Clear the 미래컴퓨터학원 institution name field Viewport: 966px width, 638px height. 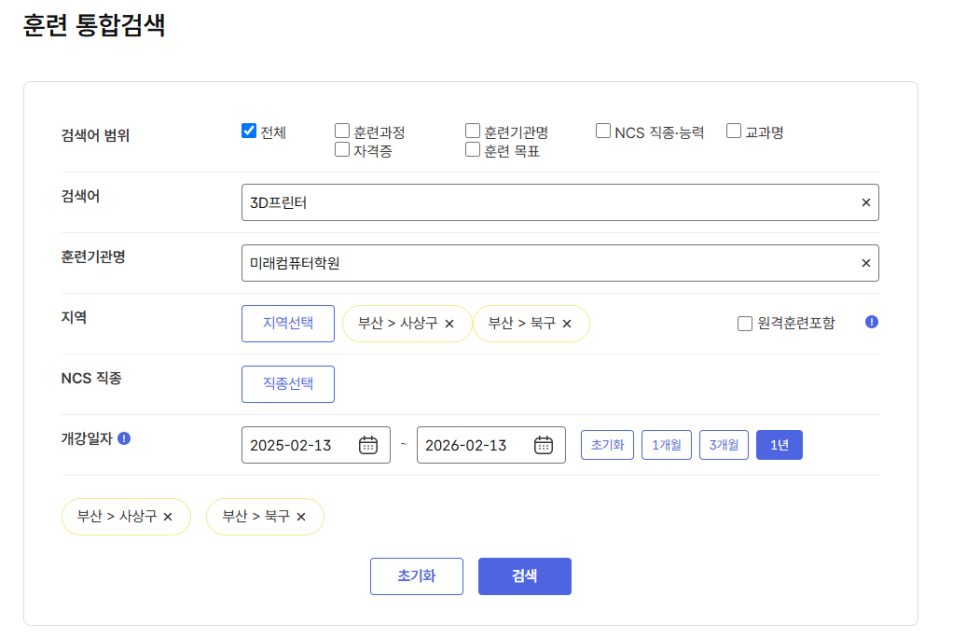(x=866, y=264)
